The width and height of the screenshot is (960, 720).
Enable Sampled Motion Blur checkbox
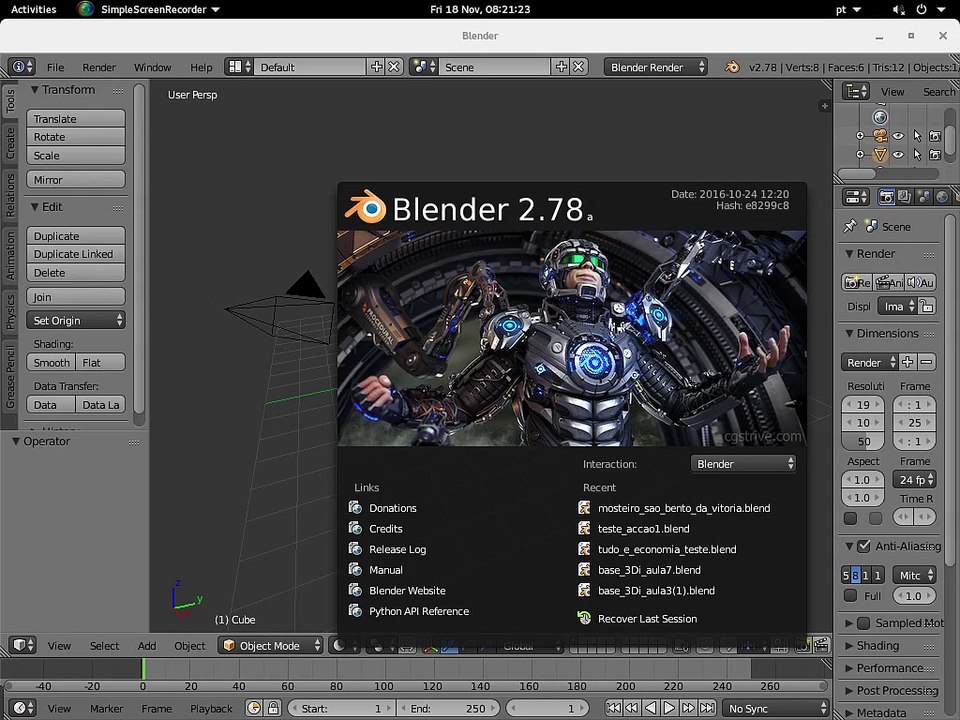[864, 623]
